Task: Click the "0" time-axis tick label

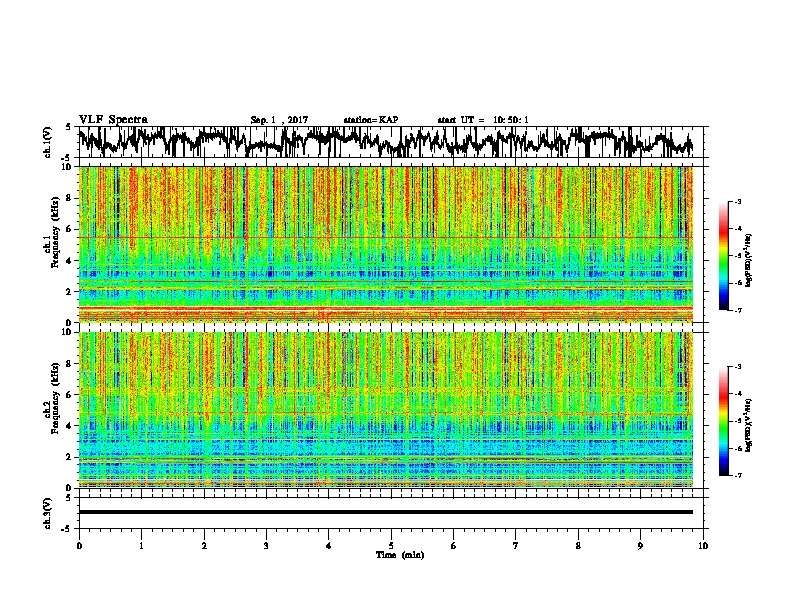Action: coord(79,546)
